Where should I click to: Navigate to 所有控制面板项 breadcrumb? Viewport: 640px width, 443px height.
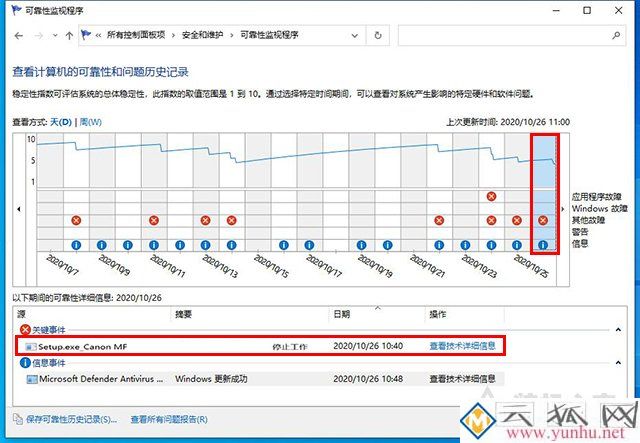point(136,35)
